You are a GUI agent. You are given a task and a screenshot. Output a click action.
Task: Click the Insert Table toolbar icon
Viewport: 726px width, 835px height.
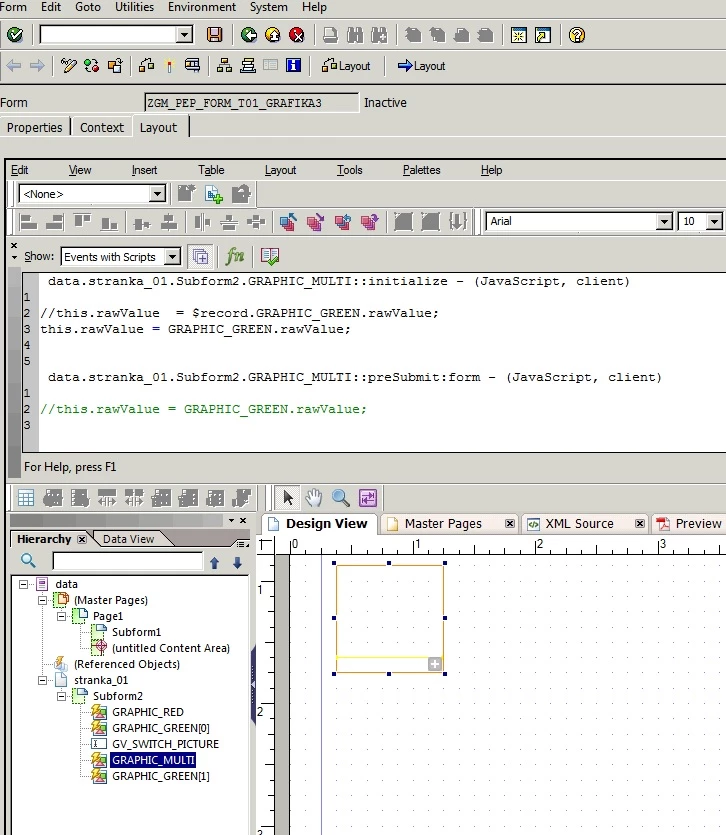(x=26, y=498)
